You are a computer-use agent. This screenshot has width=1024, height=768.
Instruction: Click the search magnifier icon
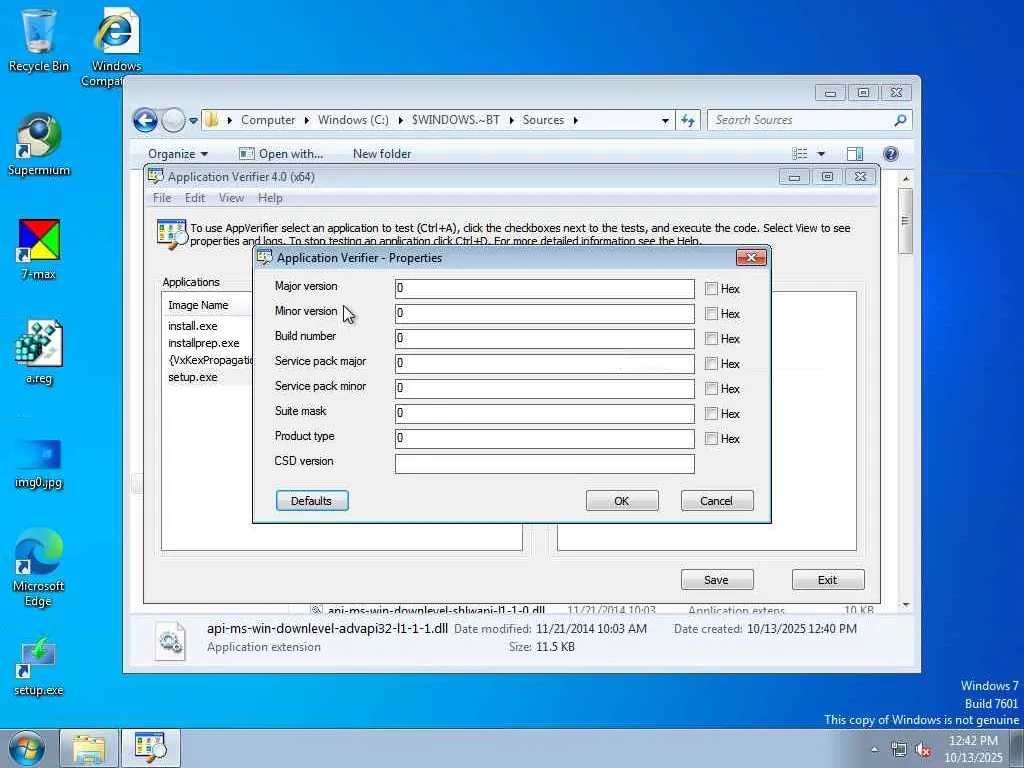click(x=900, y=120)
